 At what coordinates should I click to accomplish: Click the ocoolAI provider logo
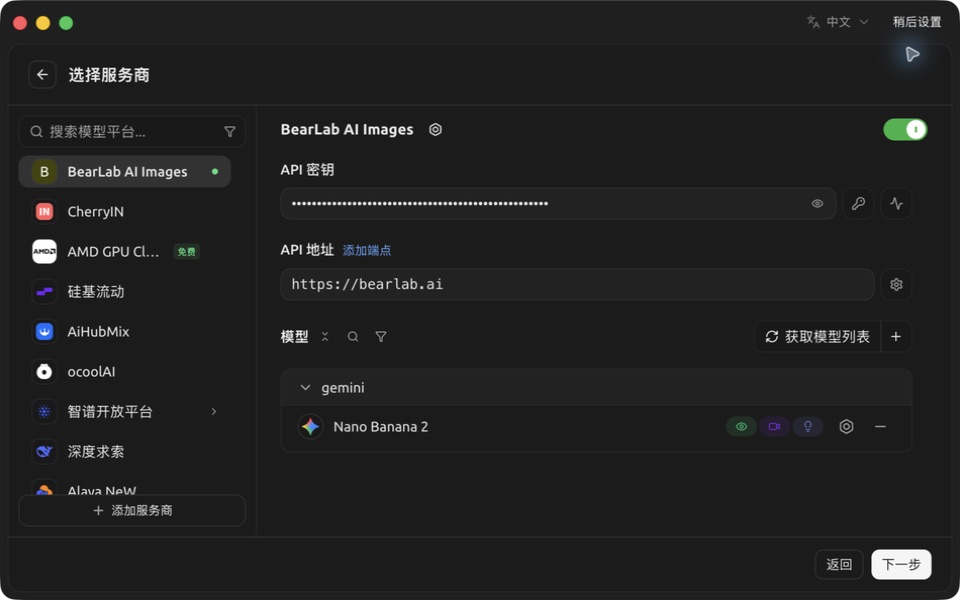(x=44, y=372)
